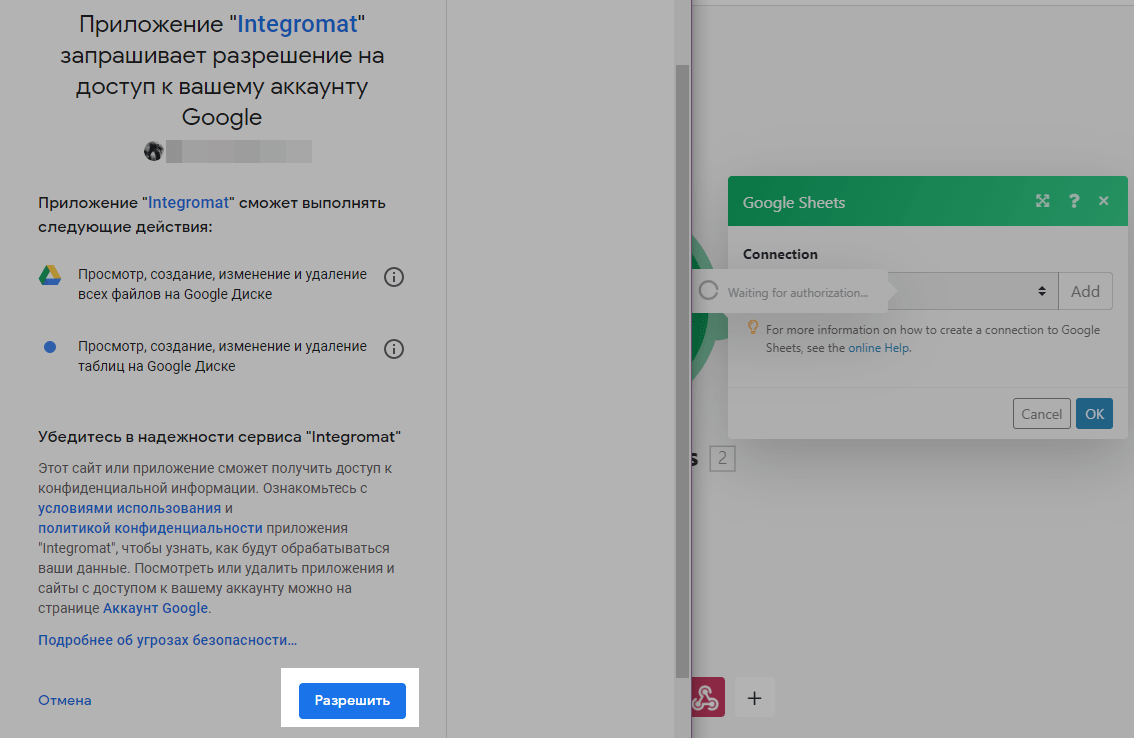The height and width of the screenshot is (738, 1134).
Task: Open the Connection dropdown
Action: point(973,292)
